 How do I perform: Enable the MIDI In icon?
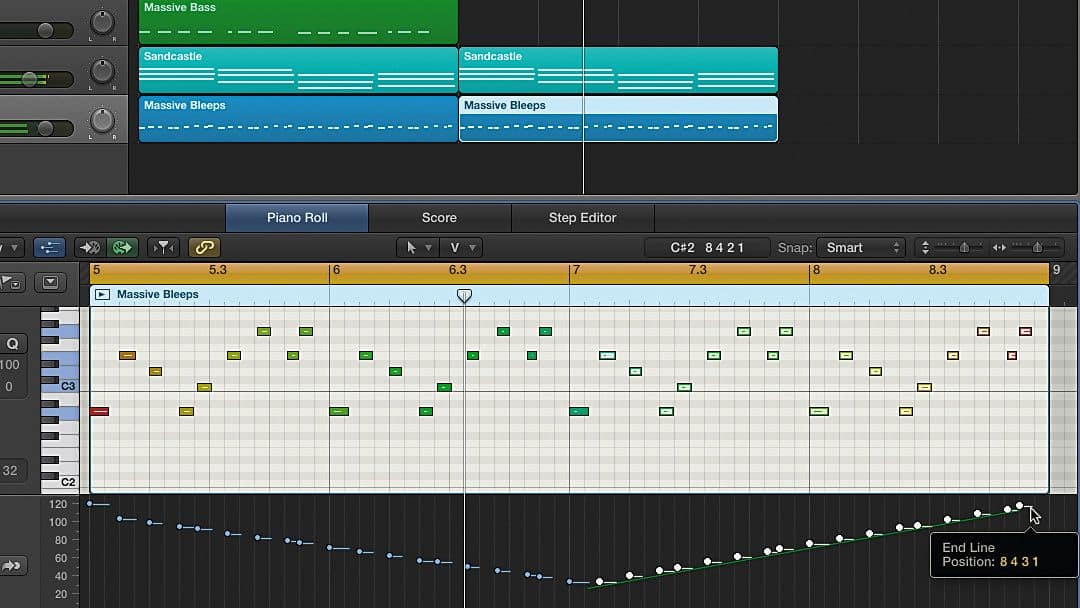(x=89, y=247)
